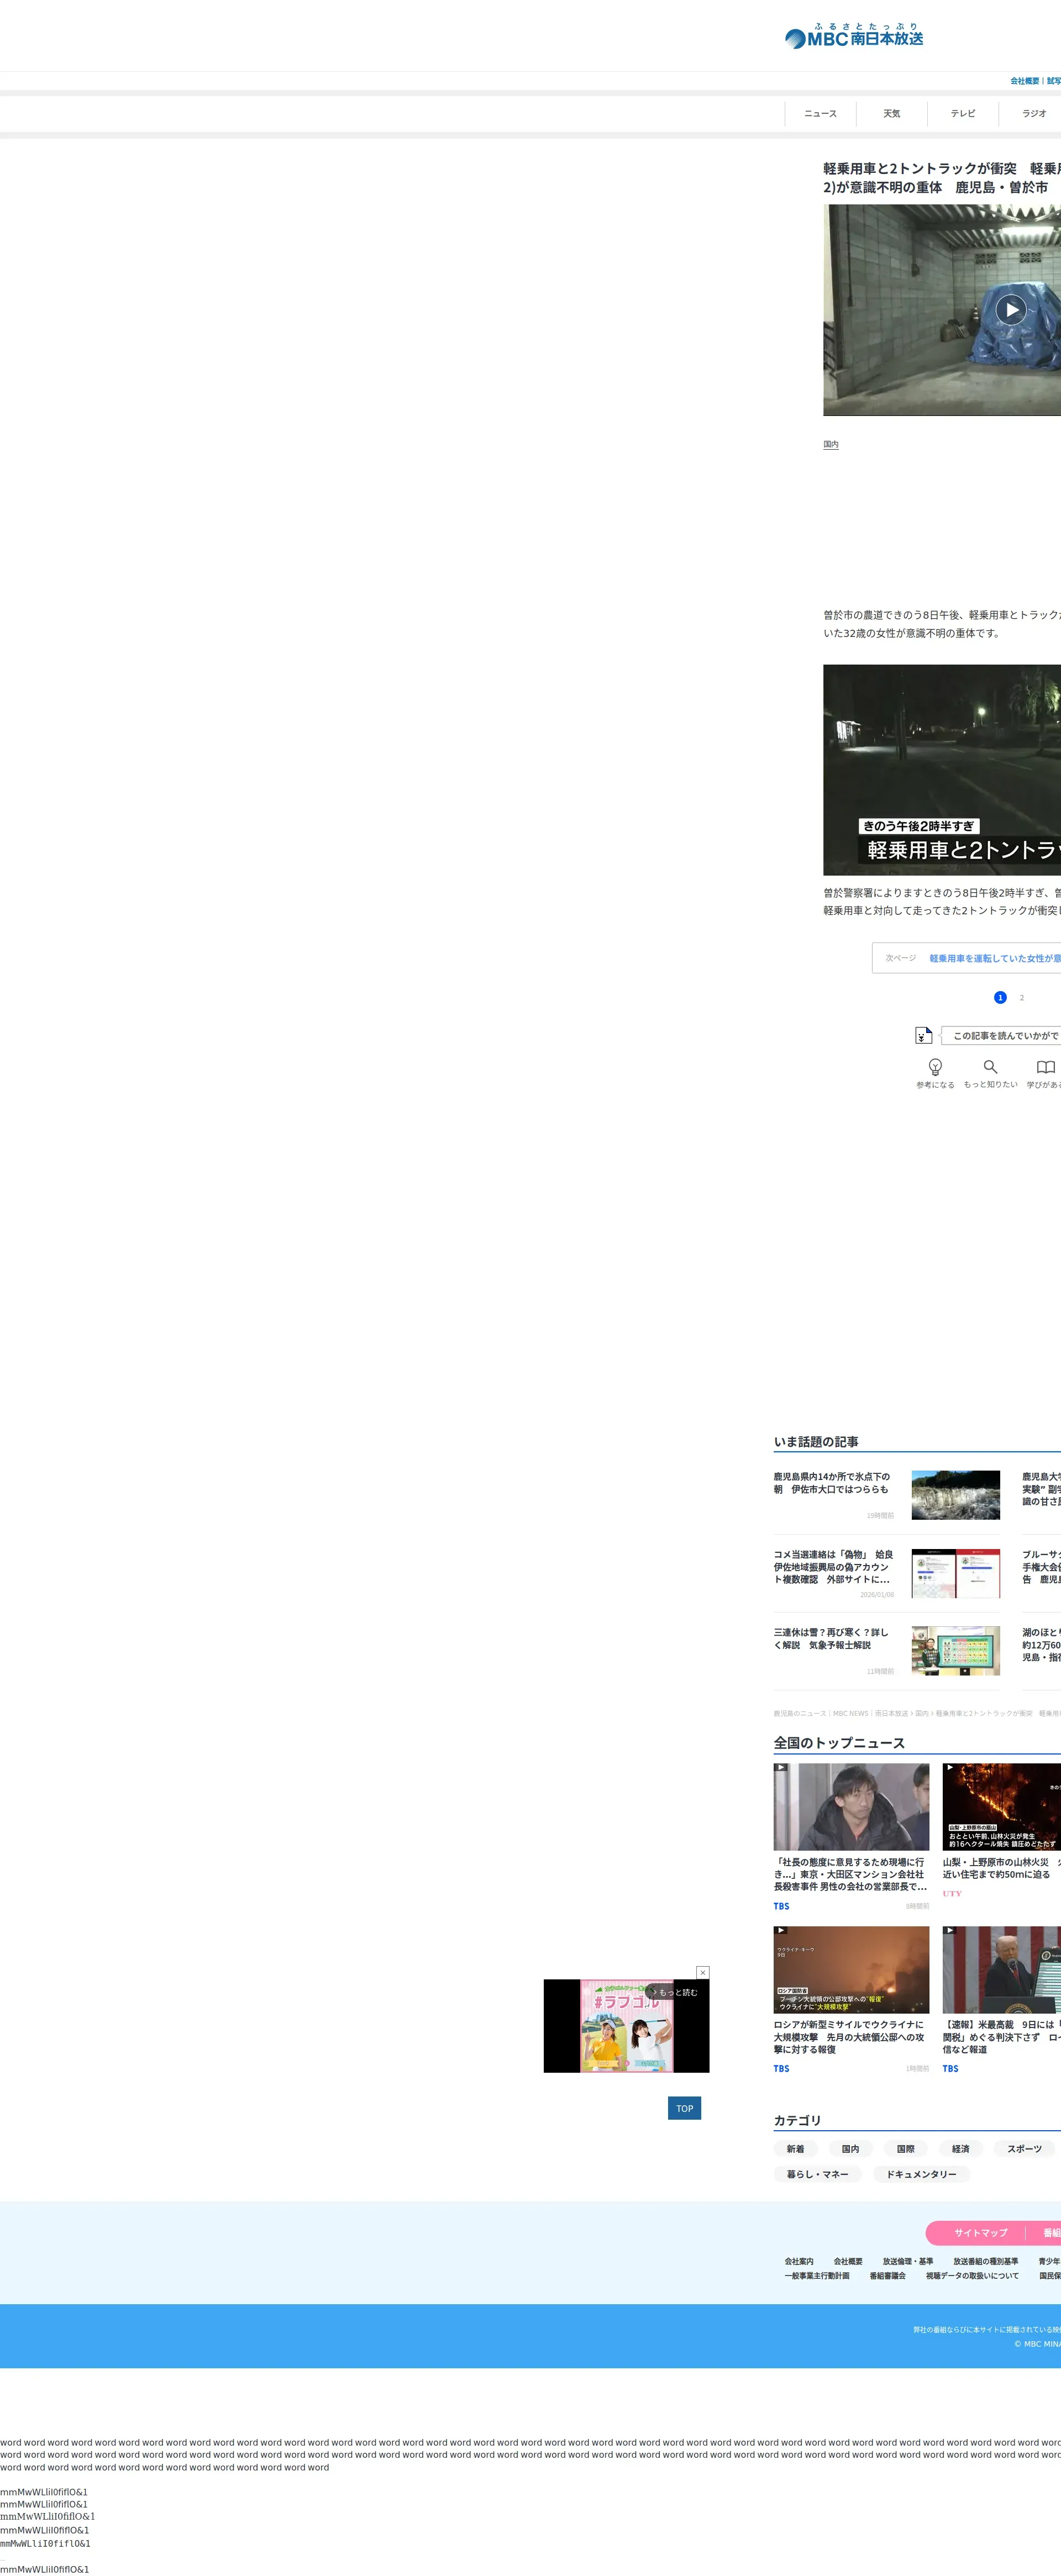This screenshot has width=1061, height=2576.
Task: Click the 参考になる lightbulb icon
Action: tap(935, 1067)
